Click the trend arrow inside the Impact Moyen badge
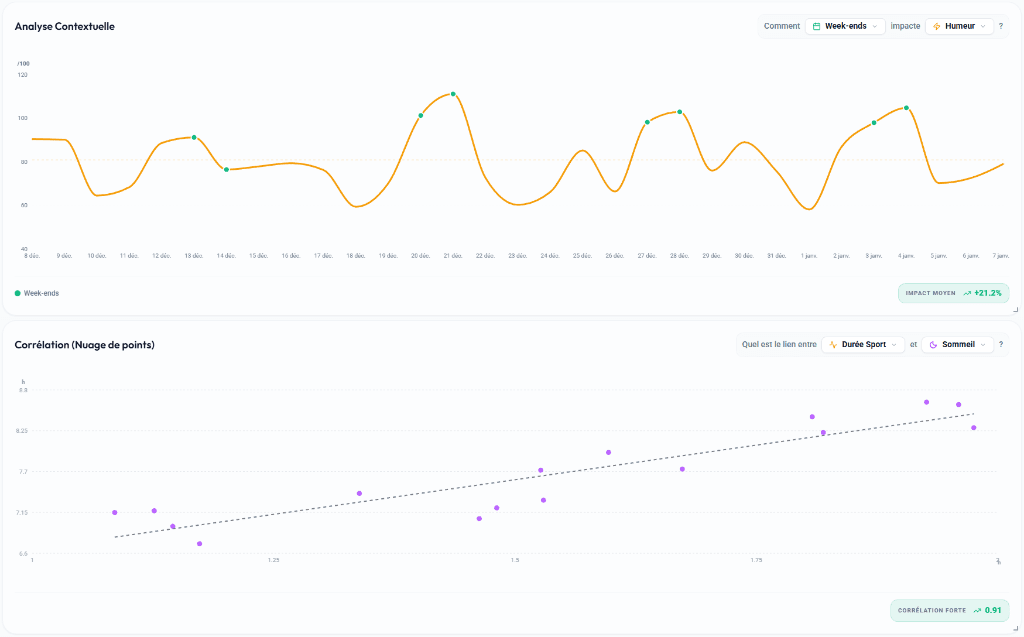 tap(968, 293)
